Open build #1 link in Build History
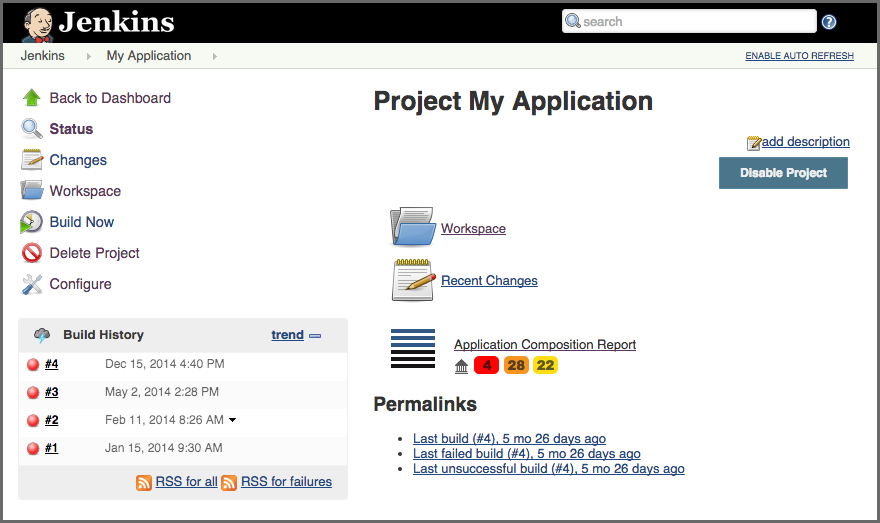Viewport: 880px width, 523px height. pyautogui.click(x=52, y=448)
